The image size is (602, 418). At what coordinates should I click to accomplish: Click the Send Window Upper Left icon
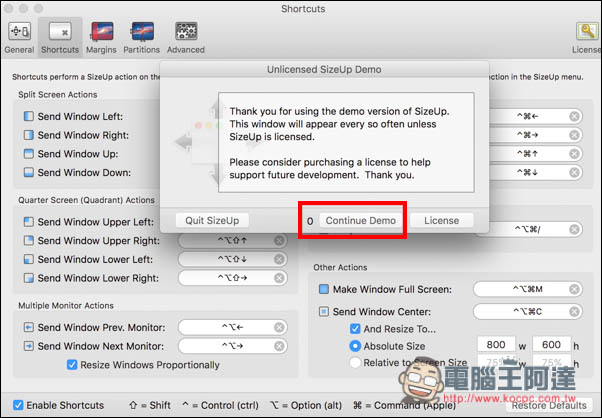(x=28, y=221)
